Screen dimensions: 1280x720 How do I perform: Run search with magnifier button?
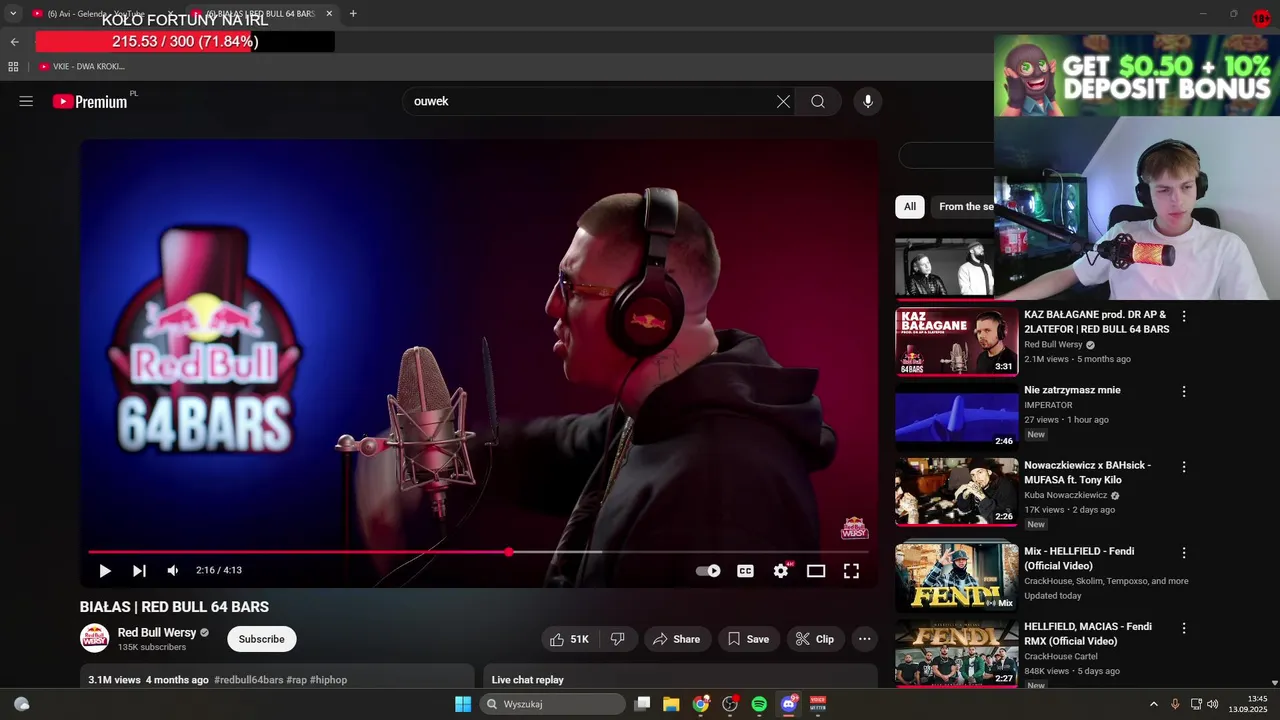point(818,101)
